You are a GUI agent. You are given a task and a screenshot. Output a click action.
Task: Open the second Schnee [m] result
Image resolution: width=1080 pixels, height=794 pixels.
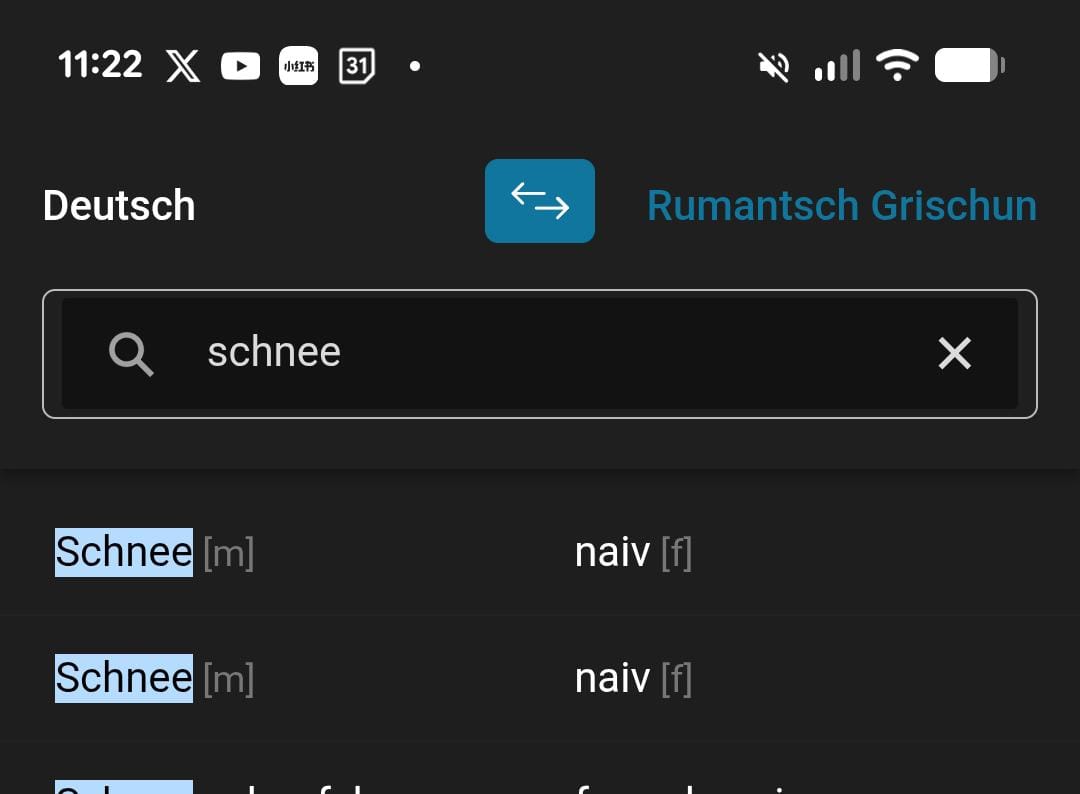pos(154,679)
